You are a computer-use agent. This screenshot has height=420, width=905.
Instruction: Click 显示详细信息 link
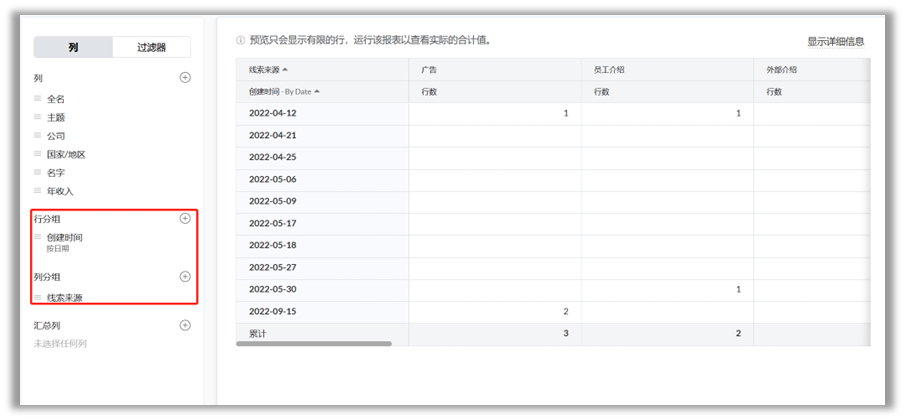click(835, 42)
